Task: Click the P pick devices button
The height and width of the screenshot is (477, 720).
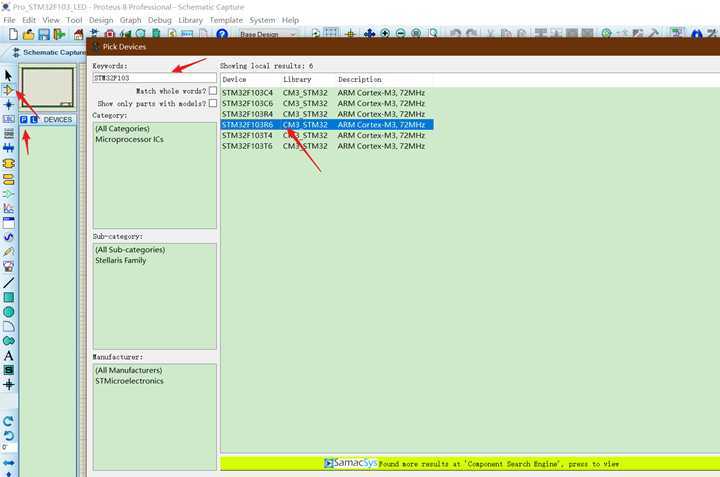Action: click(23, 119)
